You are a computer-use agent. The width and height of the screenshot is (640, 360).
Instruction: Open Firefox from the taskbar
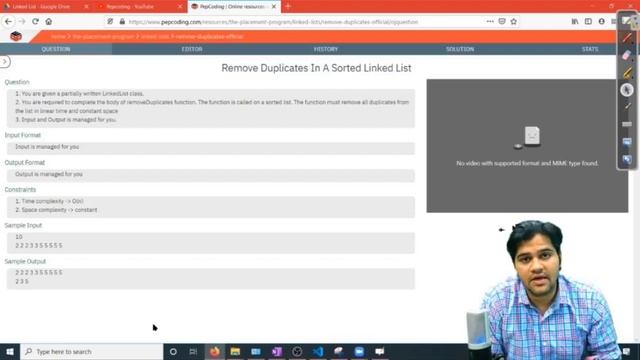215,351
